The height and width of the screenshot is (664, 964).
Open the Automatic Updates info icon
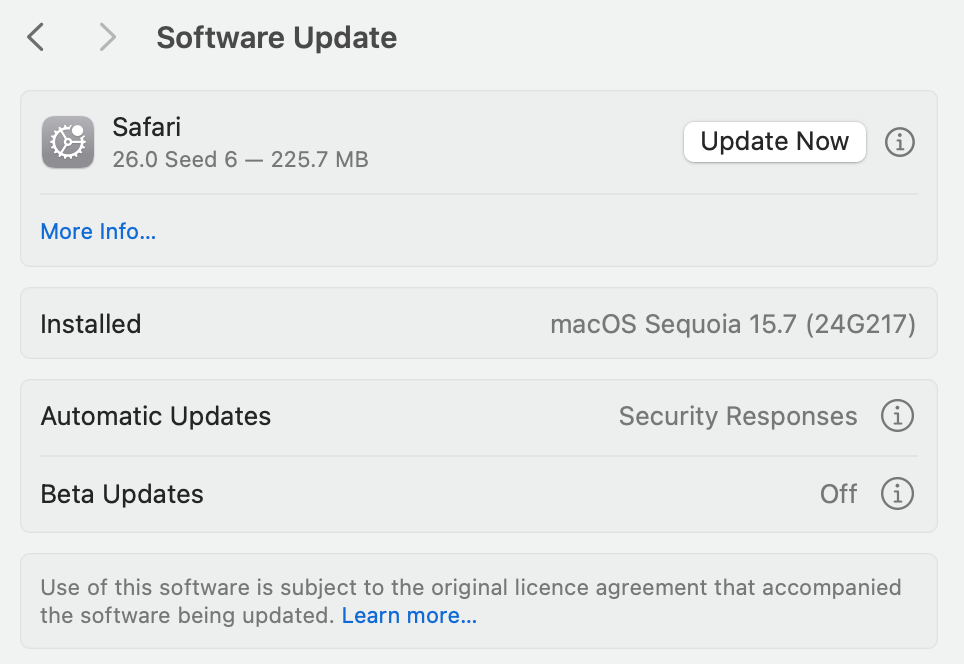pyautogui.click(x=897, y=416)
